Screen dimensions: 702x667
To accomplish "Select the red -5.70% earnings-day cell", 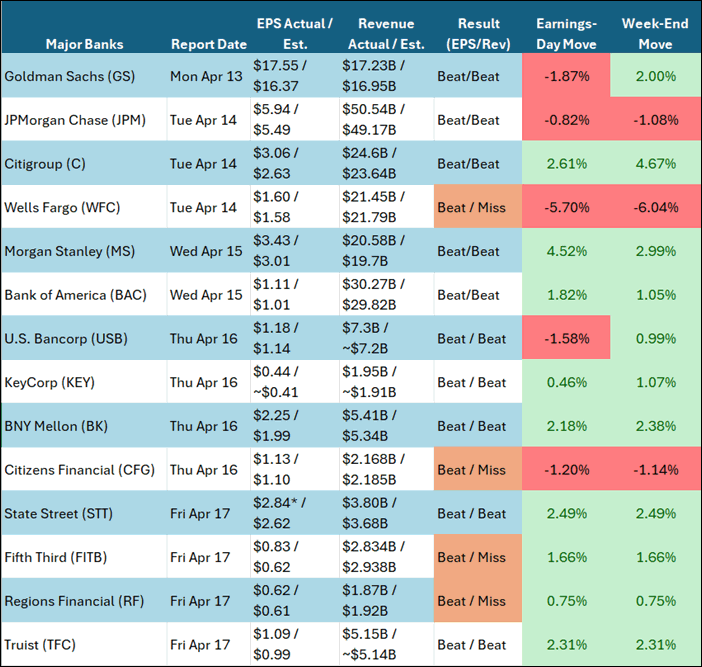I will [566, 208].
